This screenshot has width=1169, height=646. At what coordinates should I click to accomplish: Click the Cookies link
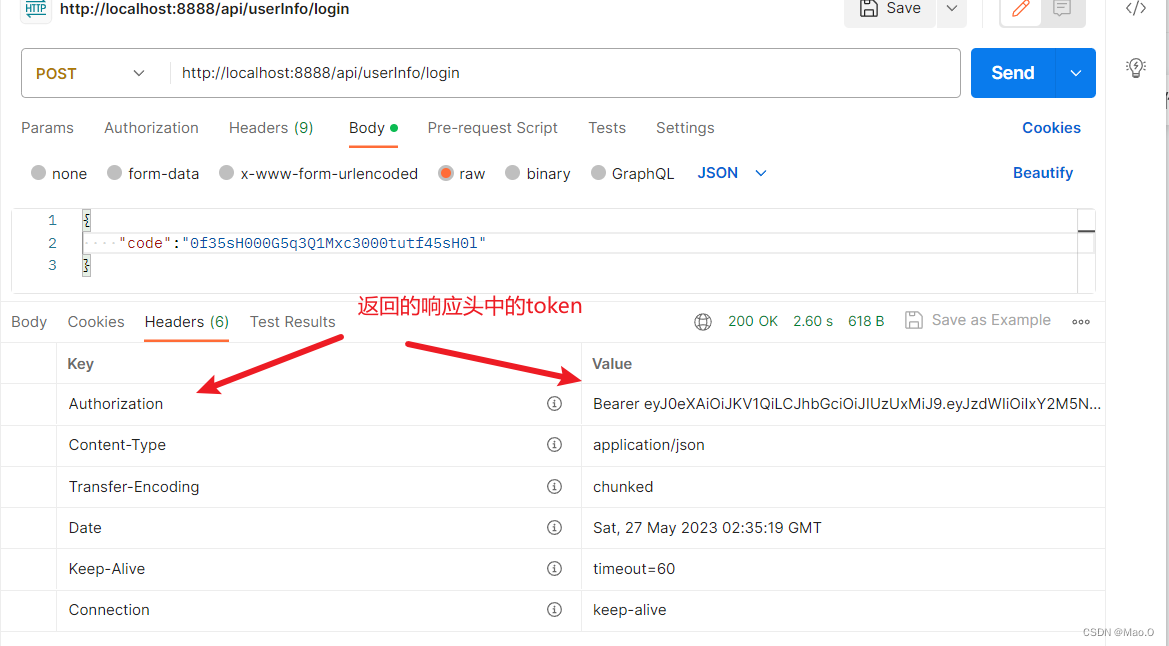pos(1051,128)
